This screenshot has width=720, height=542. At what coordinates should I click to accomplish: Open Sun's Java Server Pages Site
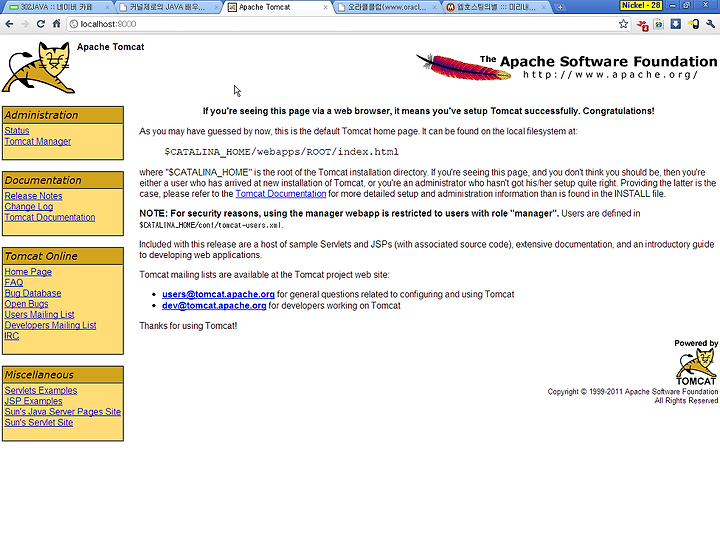63,412
